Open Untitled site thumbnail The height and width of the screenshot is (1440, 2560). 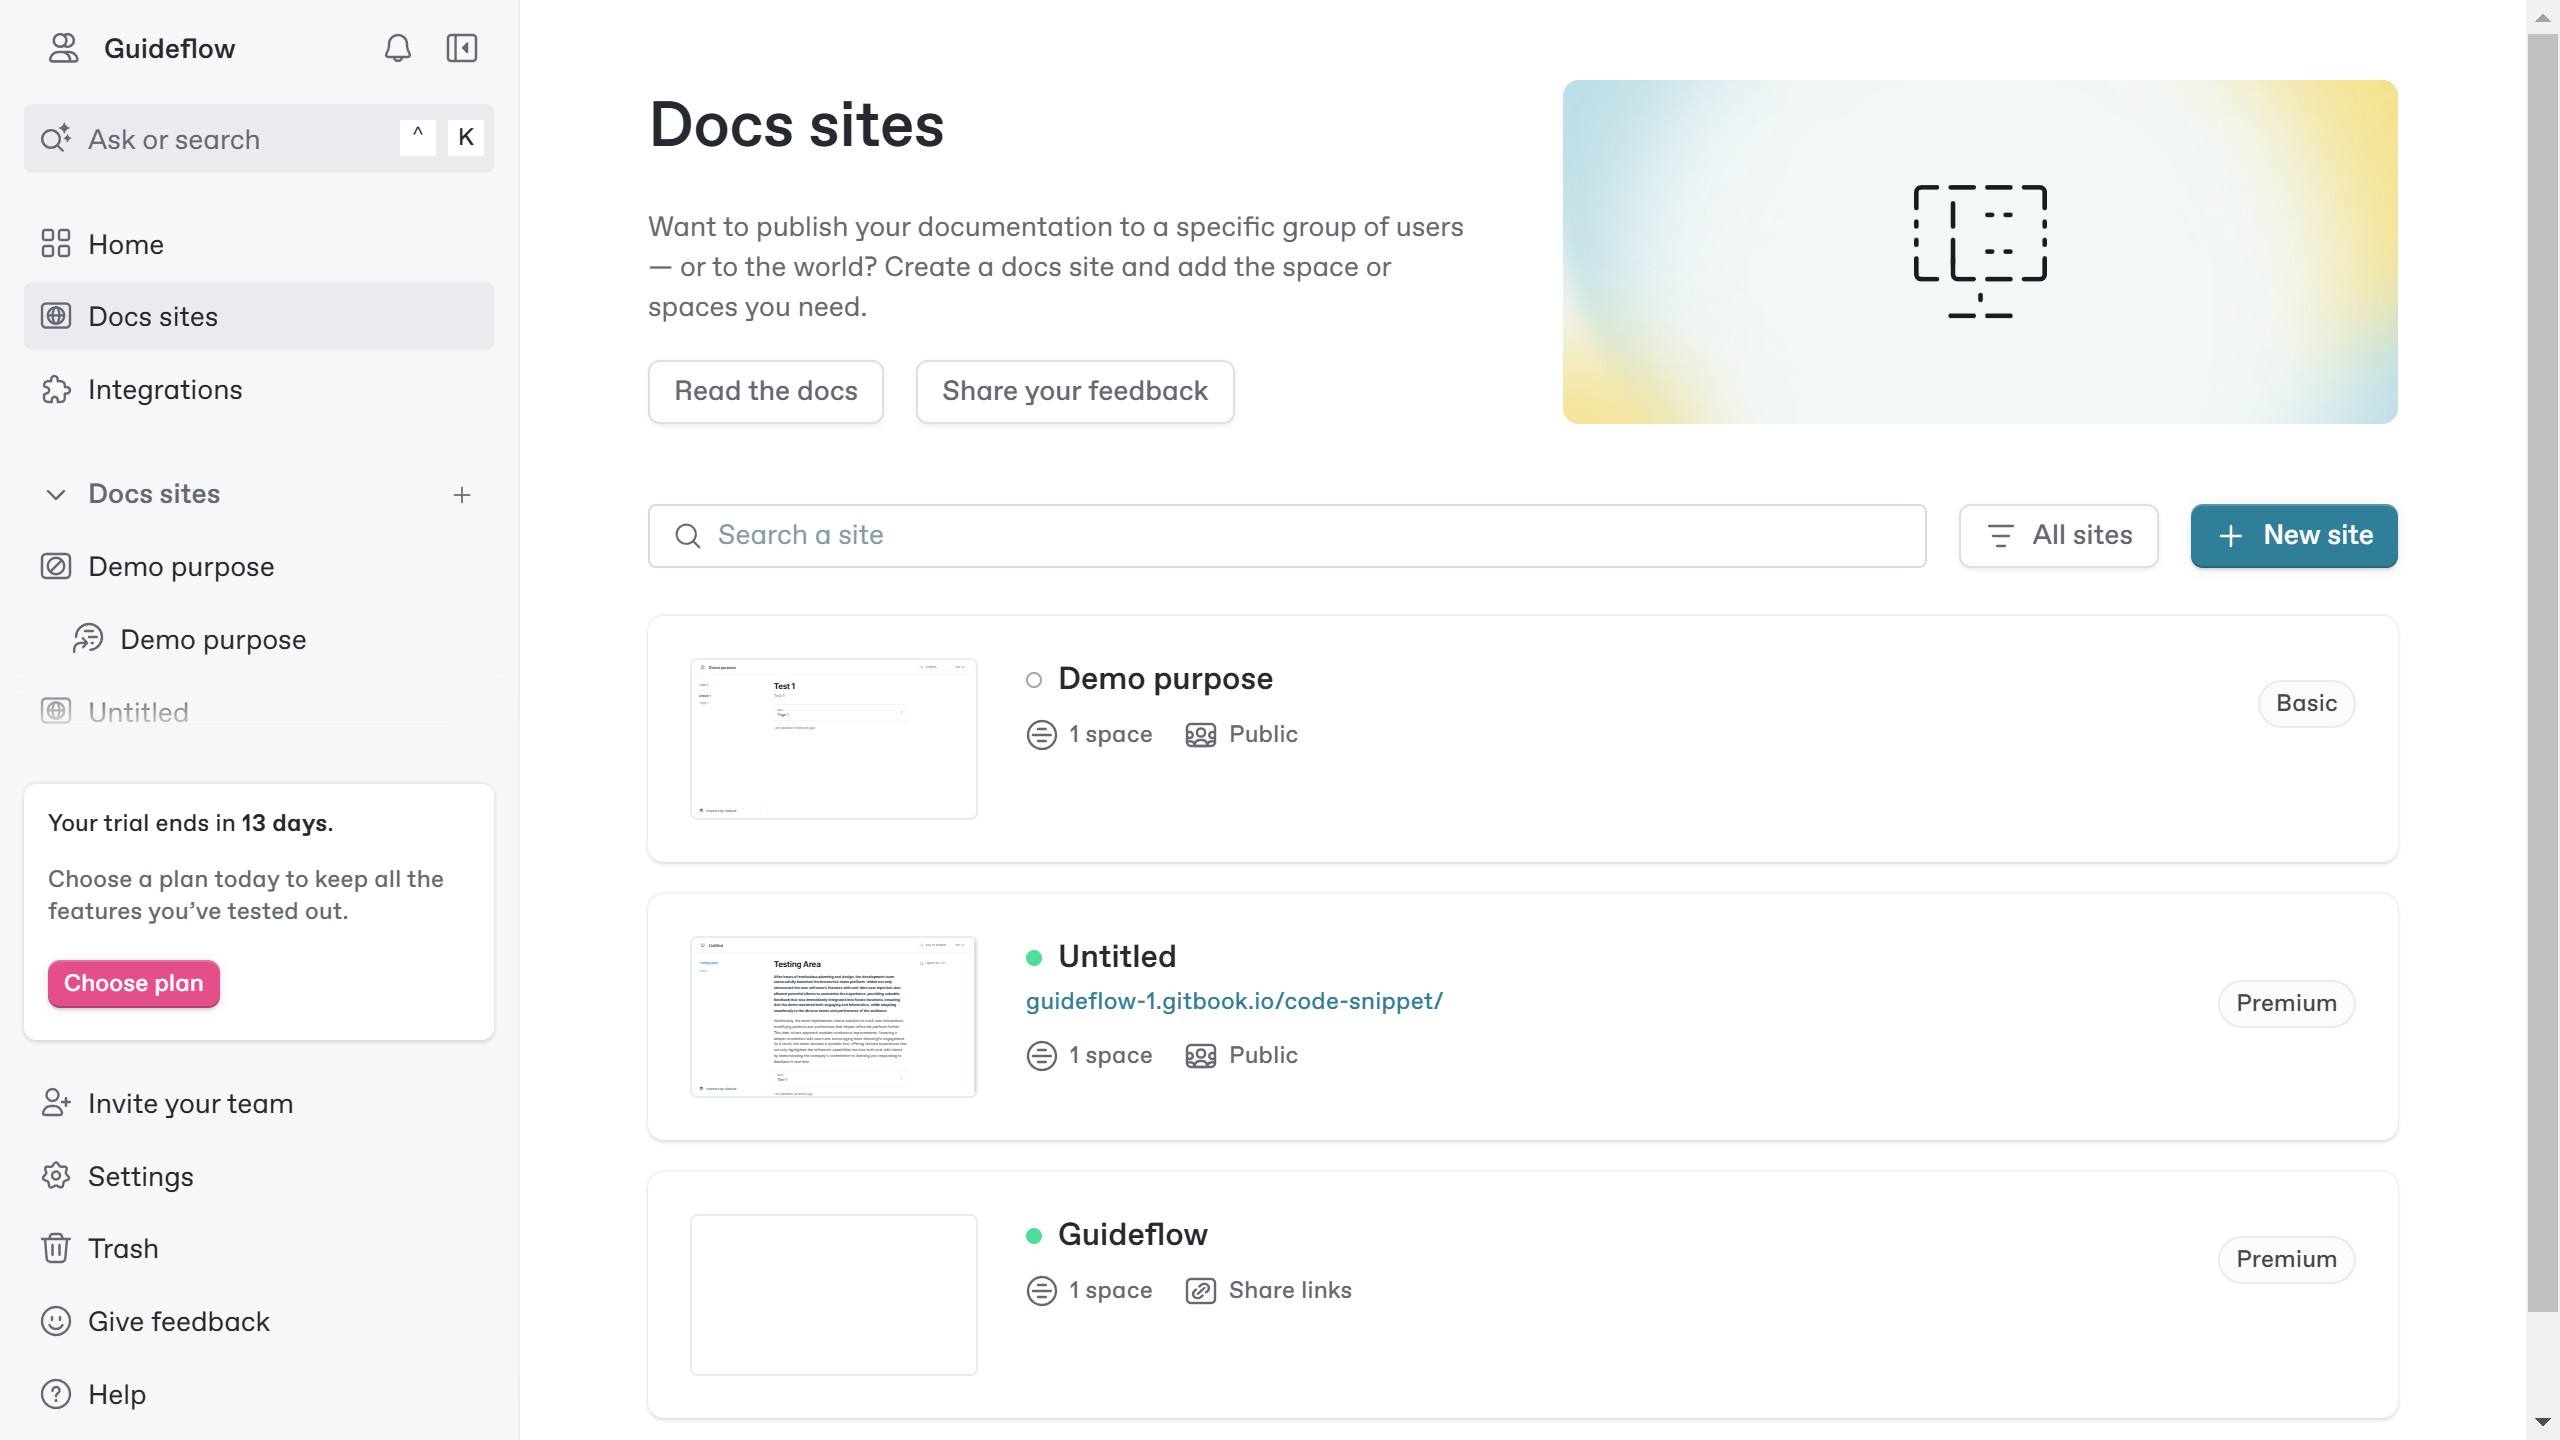coord(833,1016)
